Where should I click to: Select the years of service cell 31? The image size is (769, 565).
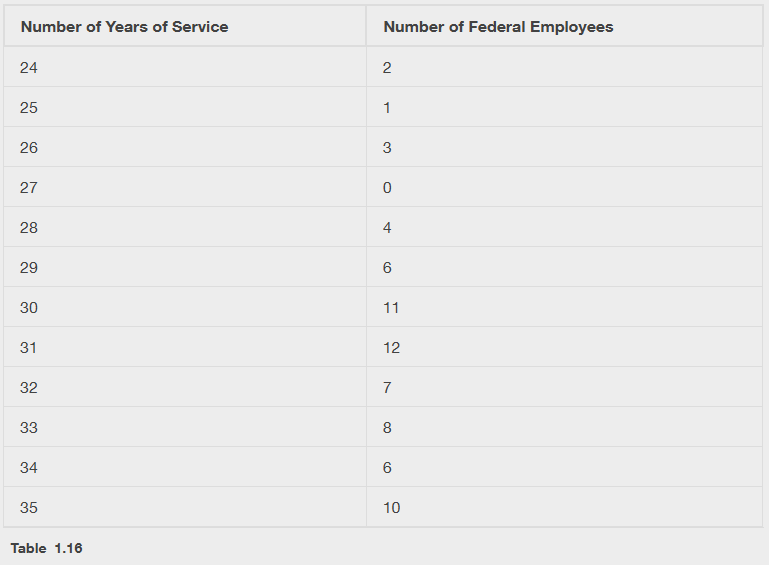pos(29,348)
